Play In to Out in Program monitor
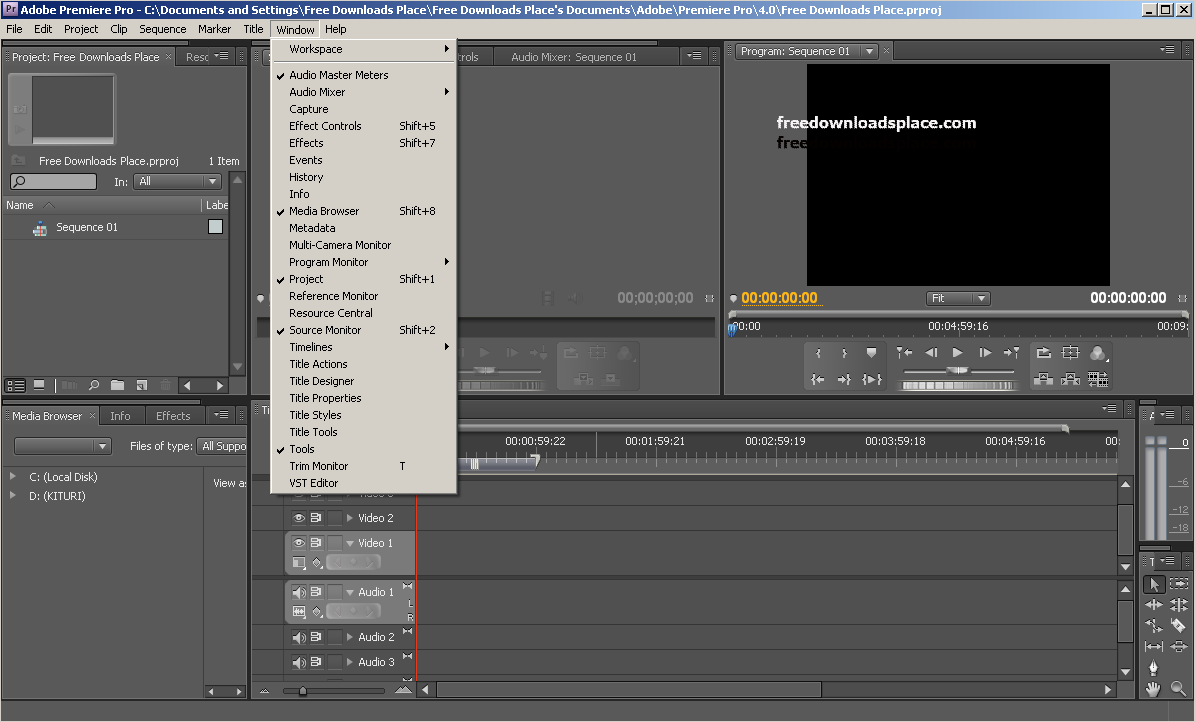The image size is (1196, 722). point(872,379)
